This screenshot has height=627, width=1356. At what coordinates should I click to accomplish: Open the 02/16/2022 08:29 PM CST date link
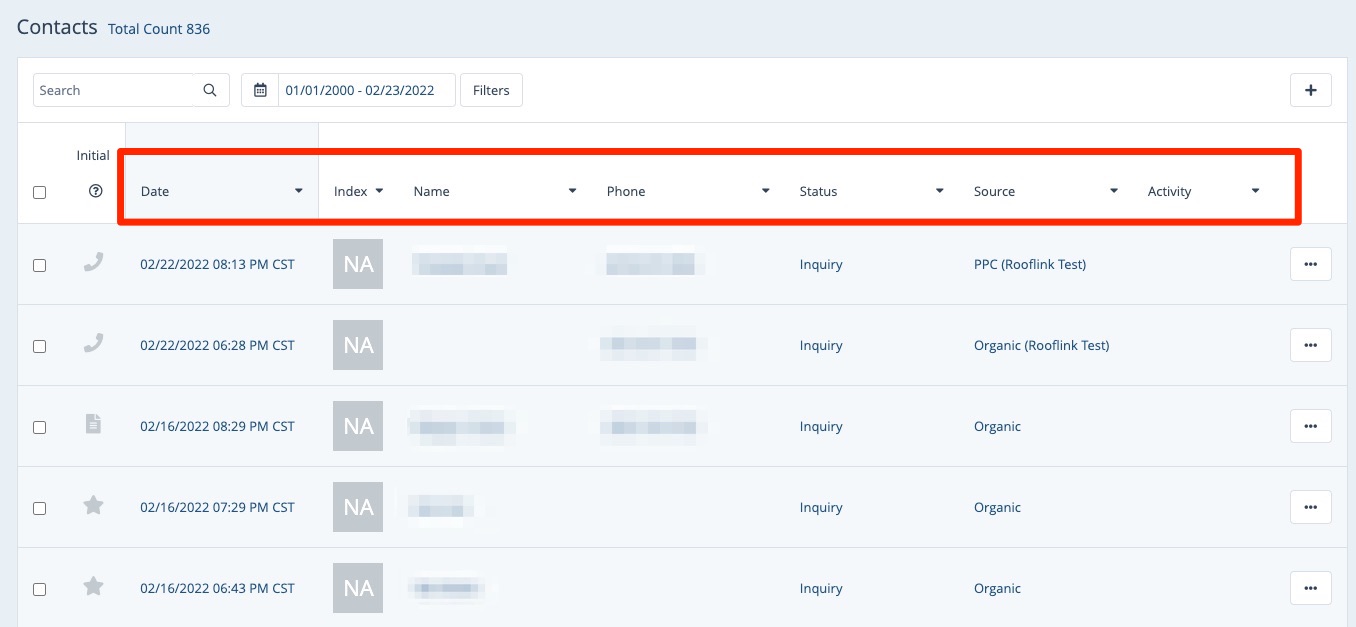[217, 426]
